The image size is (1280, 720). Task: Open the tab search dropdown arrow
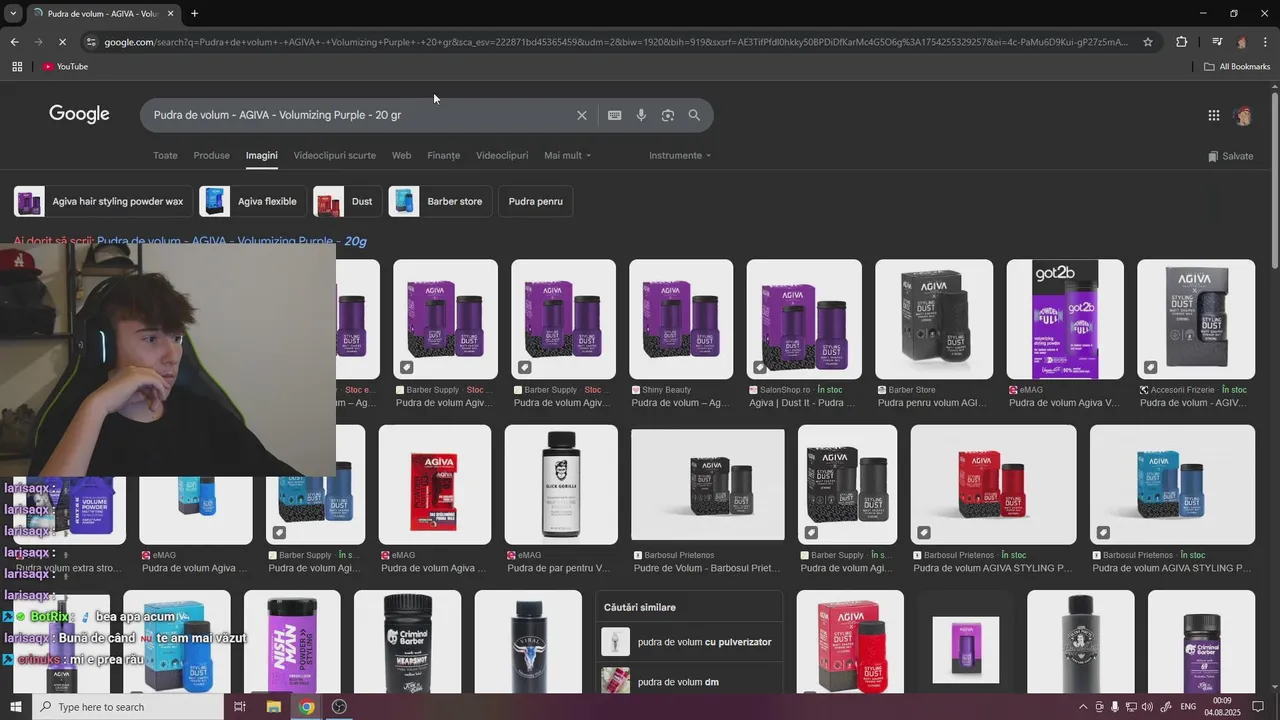tap(13, 14)
